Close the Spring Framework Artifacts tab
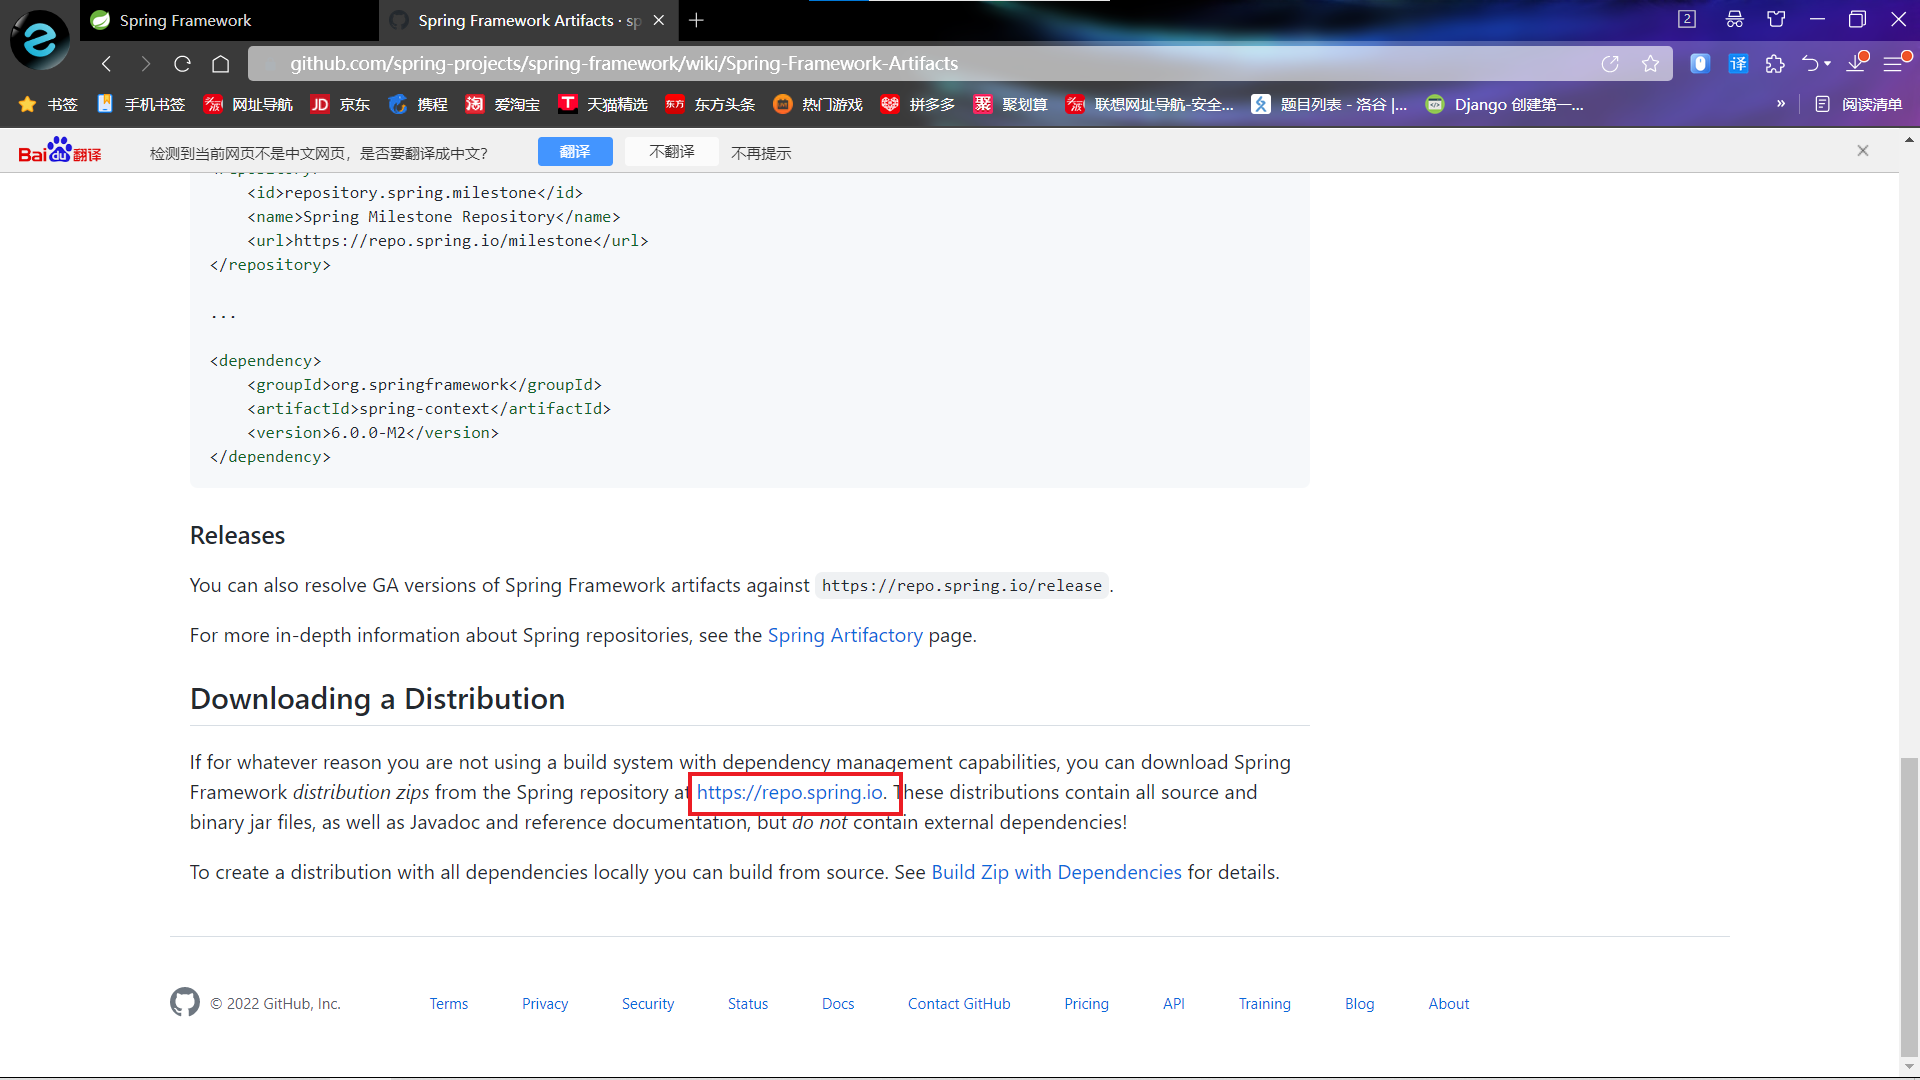Image resolution: width=1920 pixels, height=1080 pixels. (659, 20)
